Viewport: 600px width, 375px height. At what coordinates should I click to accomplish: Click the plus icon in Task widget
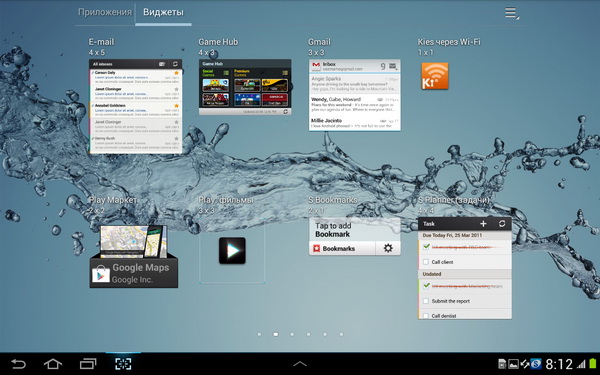[x=483, y=224]
